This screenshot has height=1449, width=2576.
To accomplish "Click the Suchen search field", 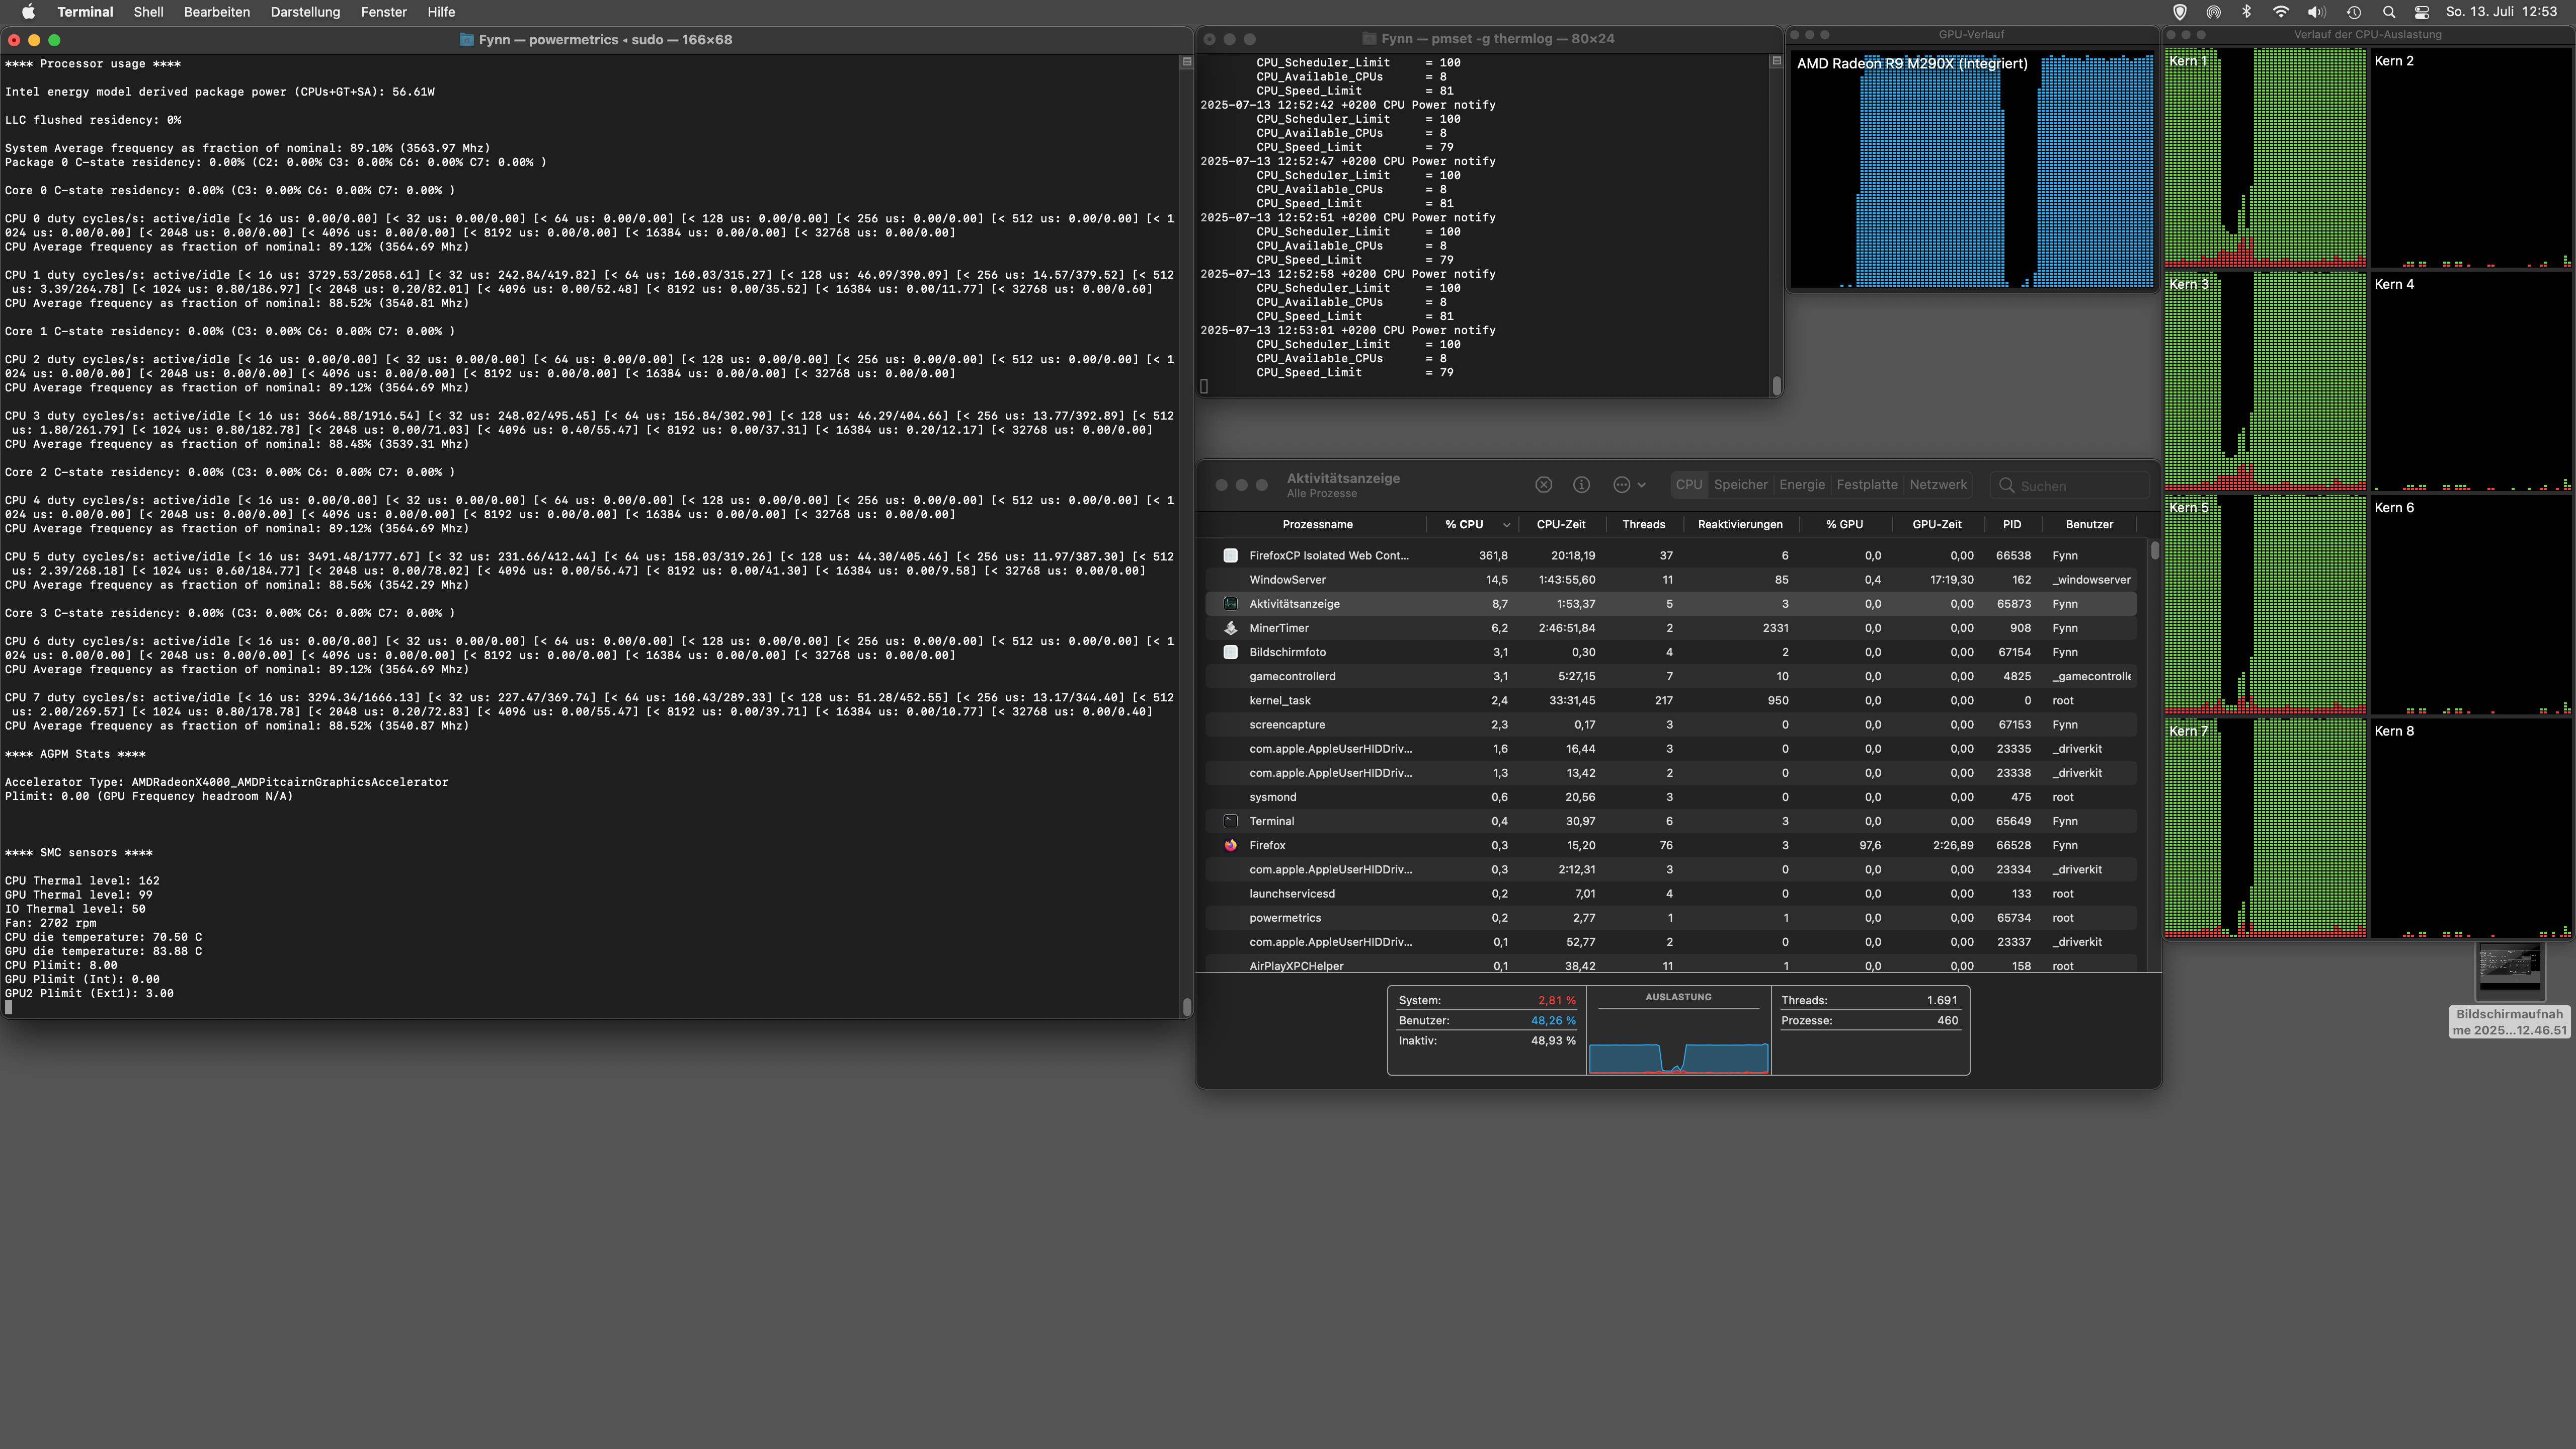I will (2070, 486).
